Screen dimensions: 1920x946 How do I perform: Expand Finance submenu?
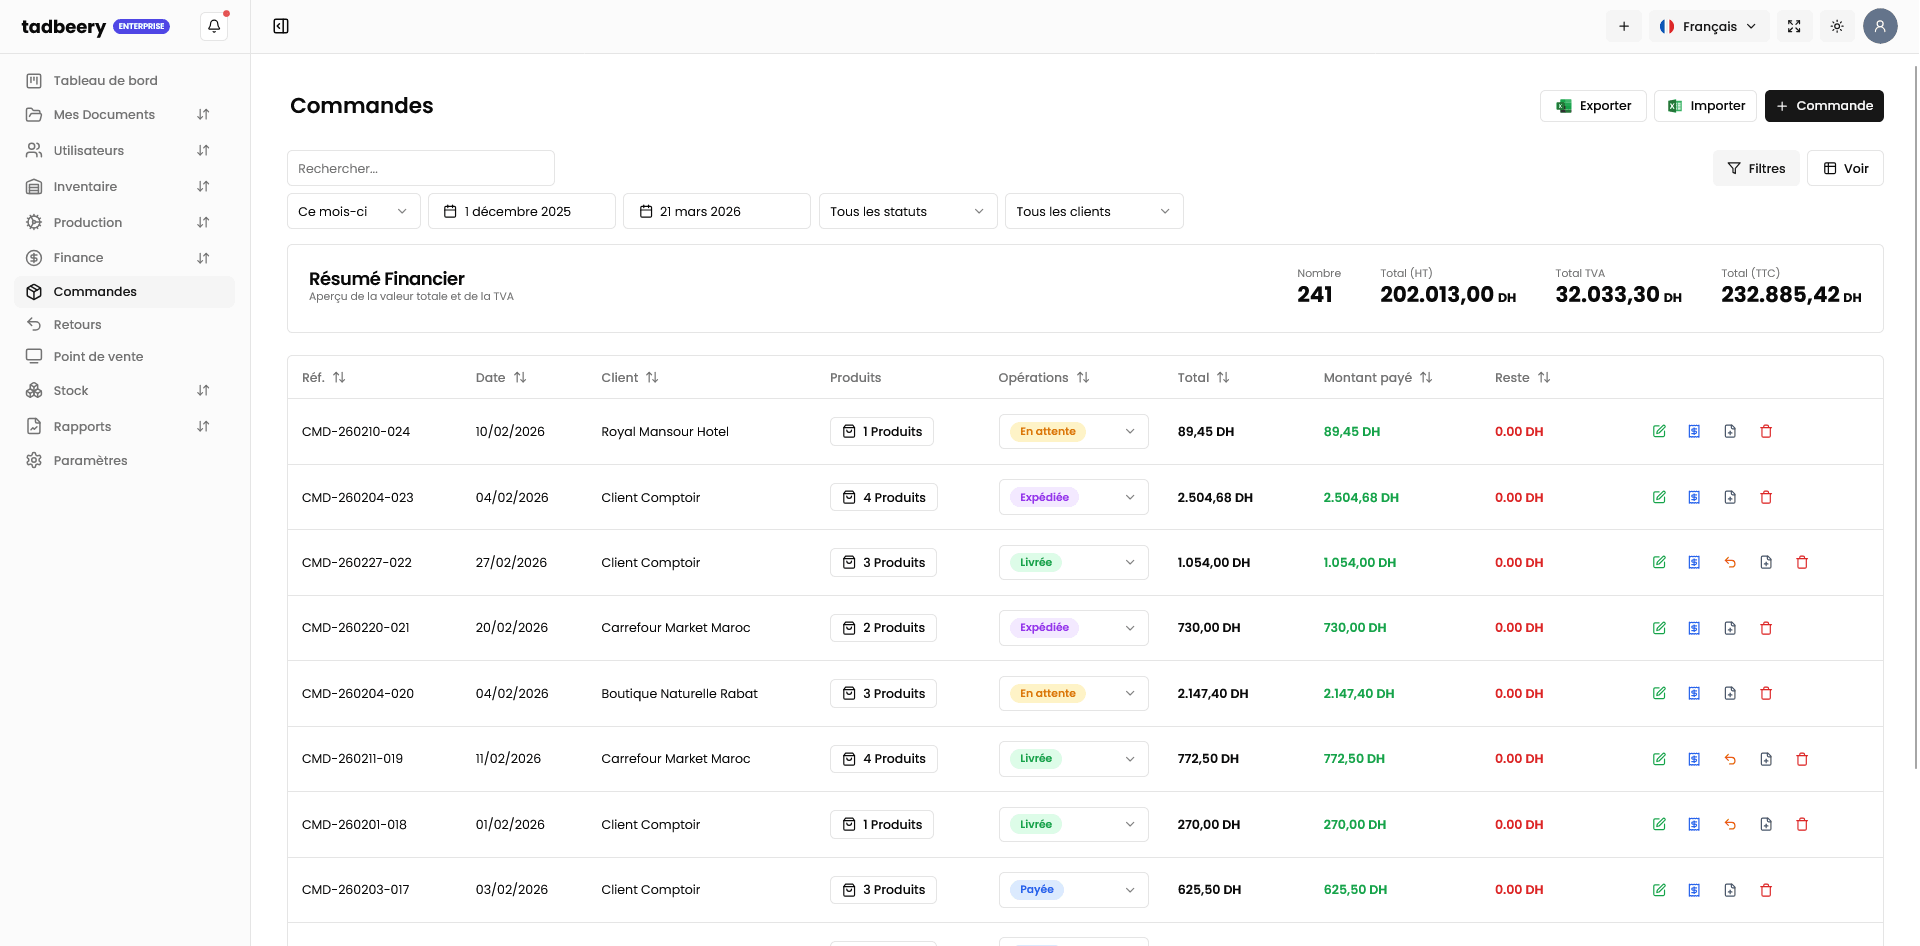click(x=203, y=258)
